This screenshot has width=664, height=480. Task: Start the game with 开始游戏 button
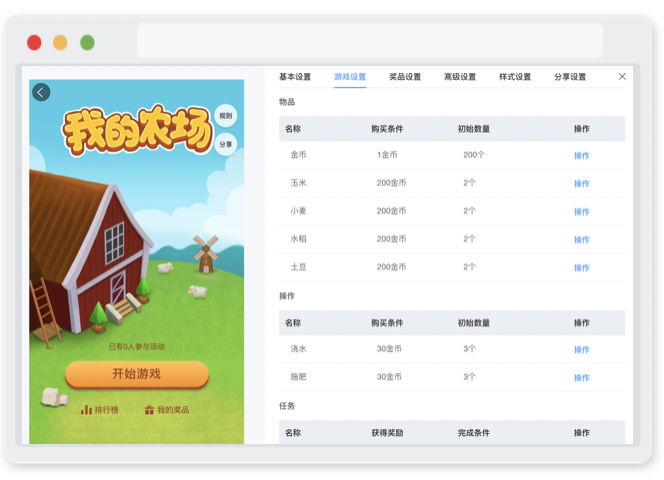point(137,374)
